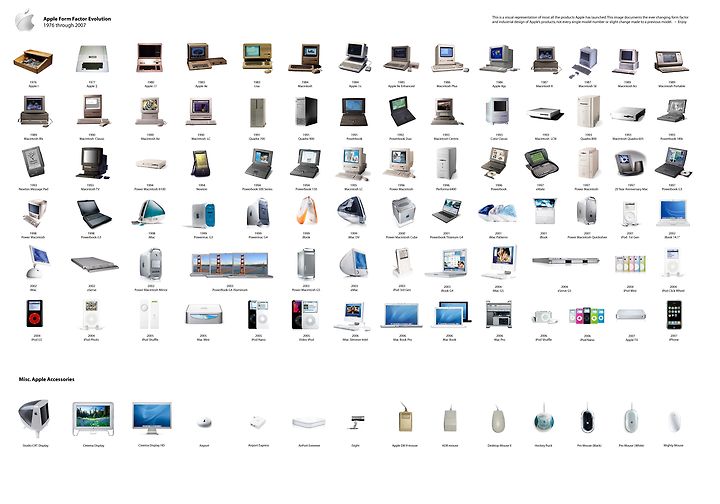720x504 pixels.
Task: Click the 2005 iPod Nano image
Action: (x=258, y=314)
